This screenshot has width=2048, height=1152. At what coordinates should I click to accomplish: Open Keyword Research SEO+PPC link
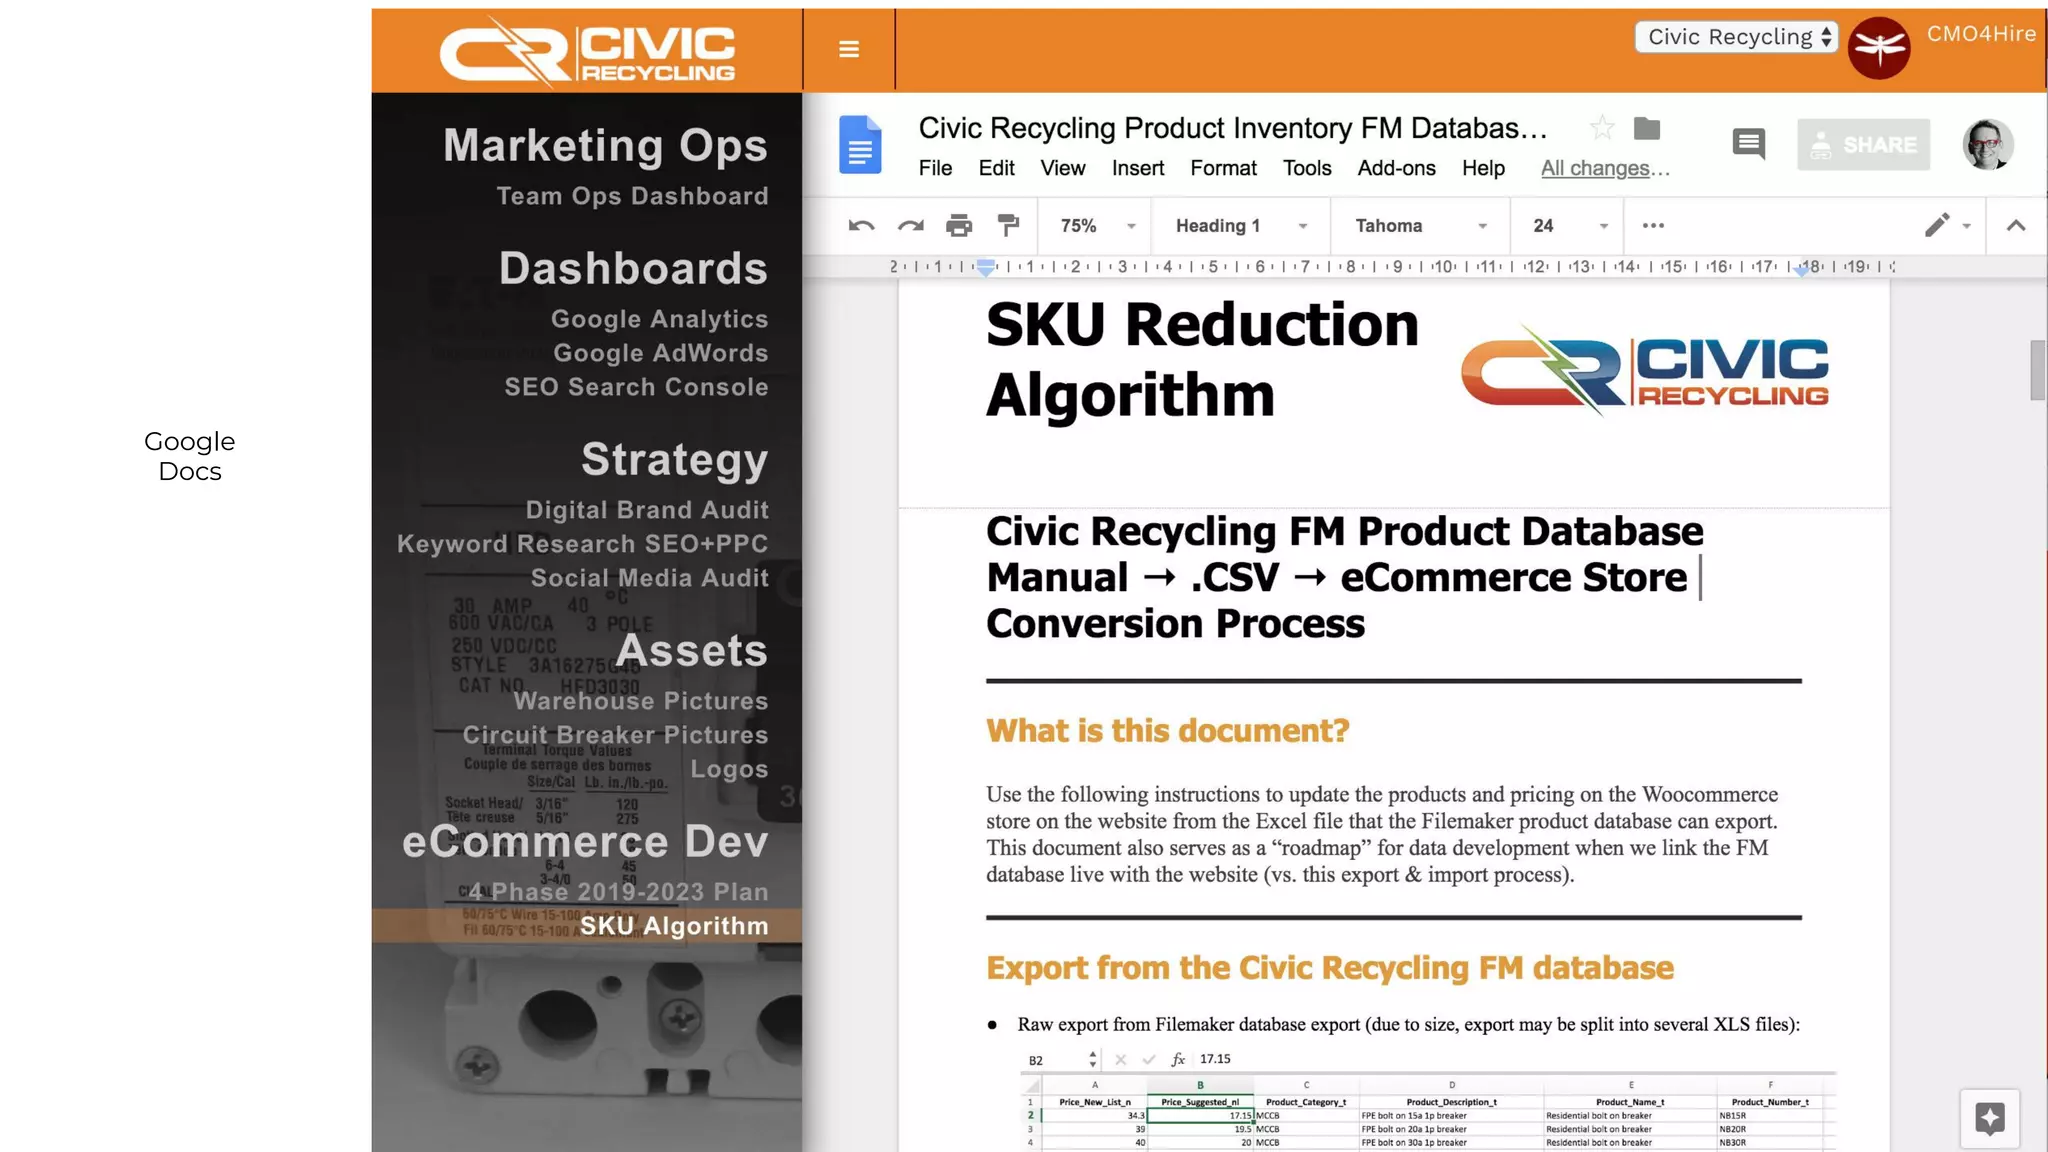coord(583,544)
